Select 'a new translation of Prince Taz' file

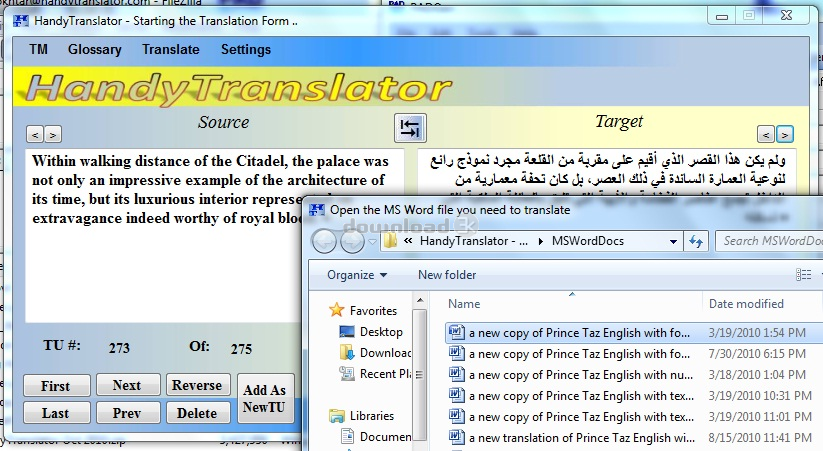[x=632, y=438]
